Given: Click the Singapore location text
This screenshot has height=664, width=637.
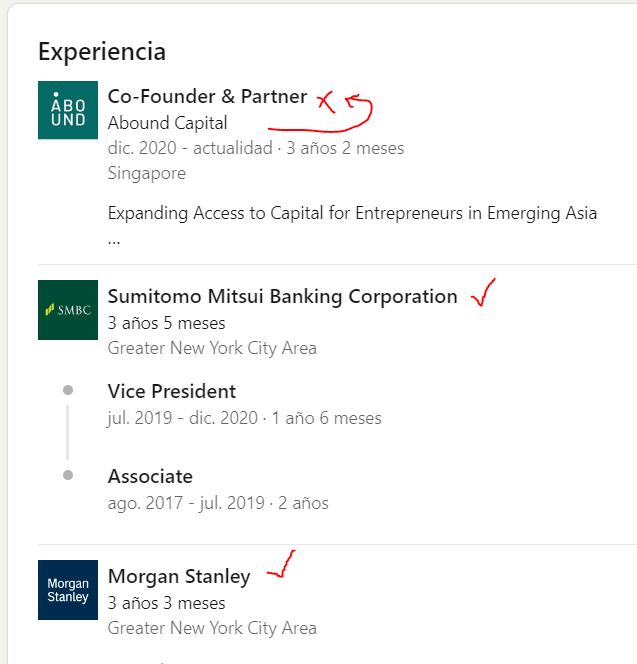Looking at the screenshot, I should click(x=146, y=173).
